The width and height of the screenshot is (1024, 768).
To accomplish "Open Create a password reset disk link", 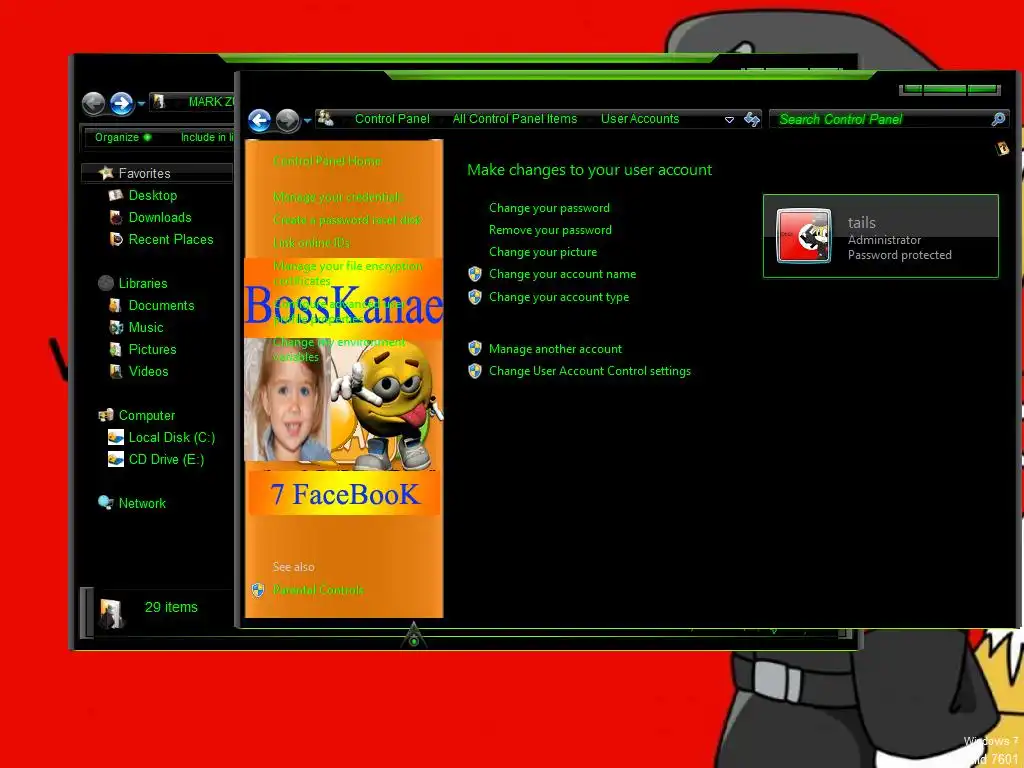I will 347,219.
